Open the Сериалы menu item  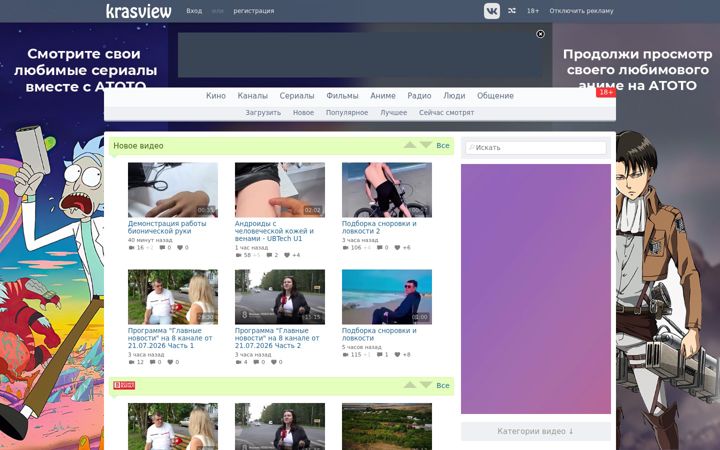297,96
